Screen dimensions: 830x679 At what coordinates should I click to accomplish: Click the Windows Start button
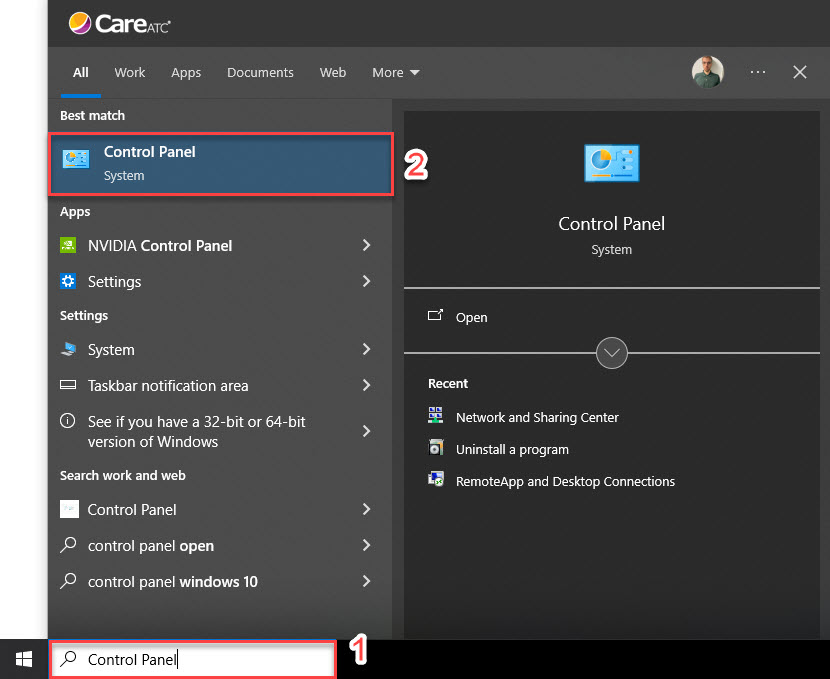pos(24,659)
